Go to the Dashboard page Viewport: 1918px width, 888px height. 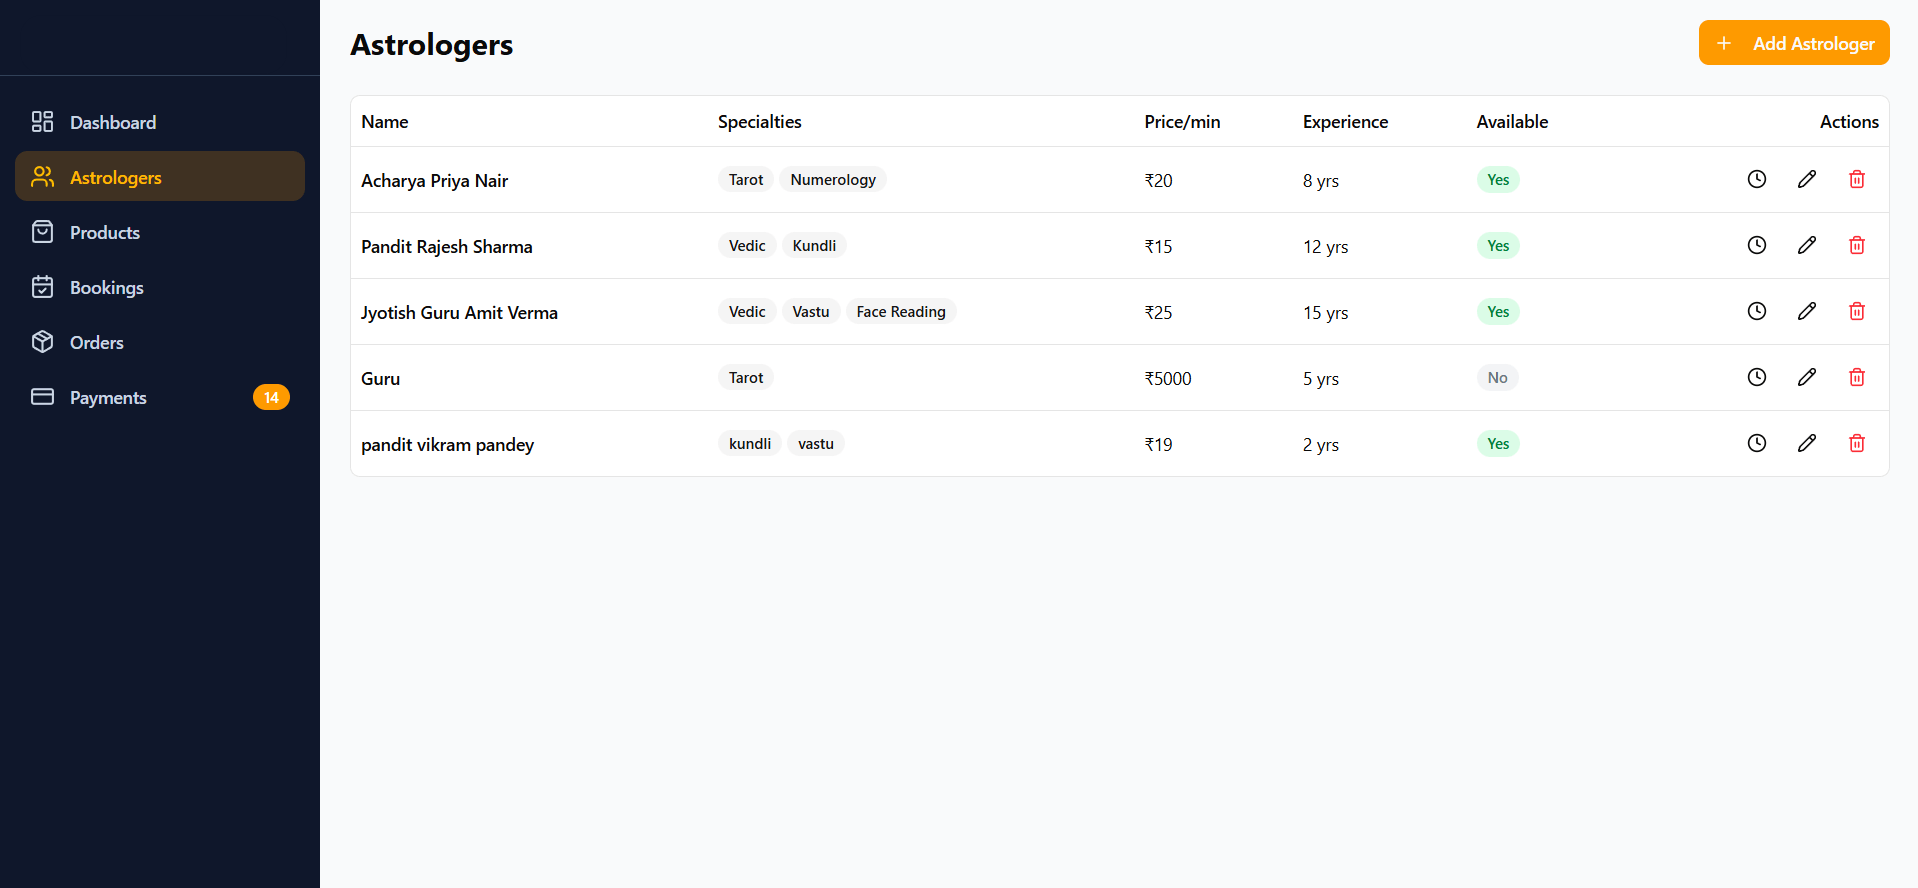pyautogui.click(x=112, y=122)
